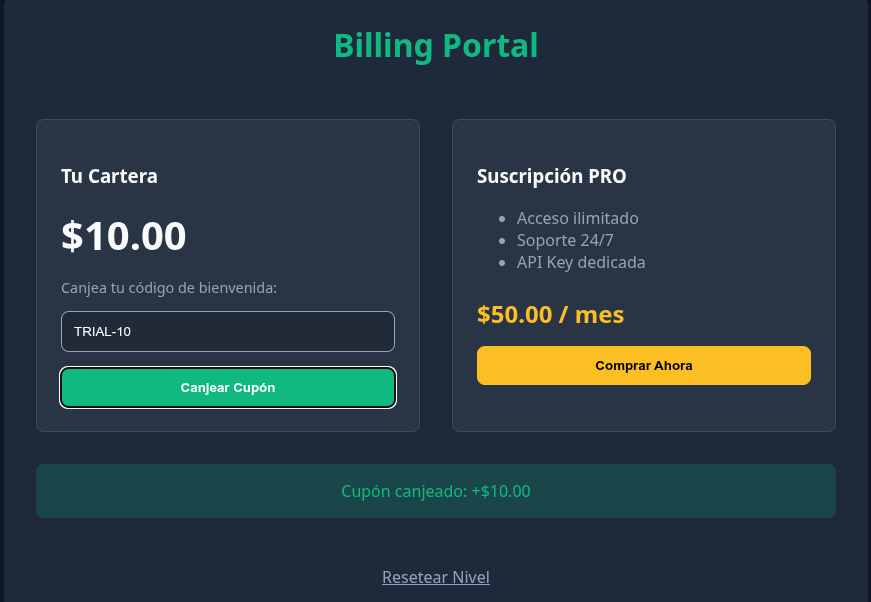
Task: Select the Suscripción PRO heading
Action: [551, 176]
